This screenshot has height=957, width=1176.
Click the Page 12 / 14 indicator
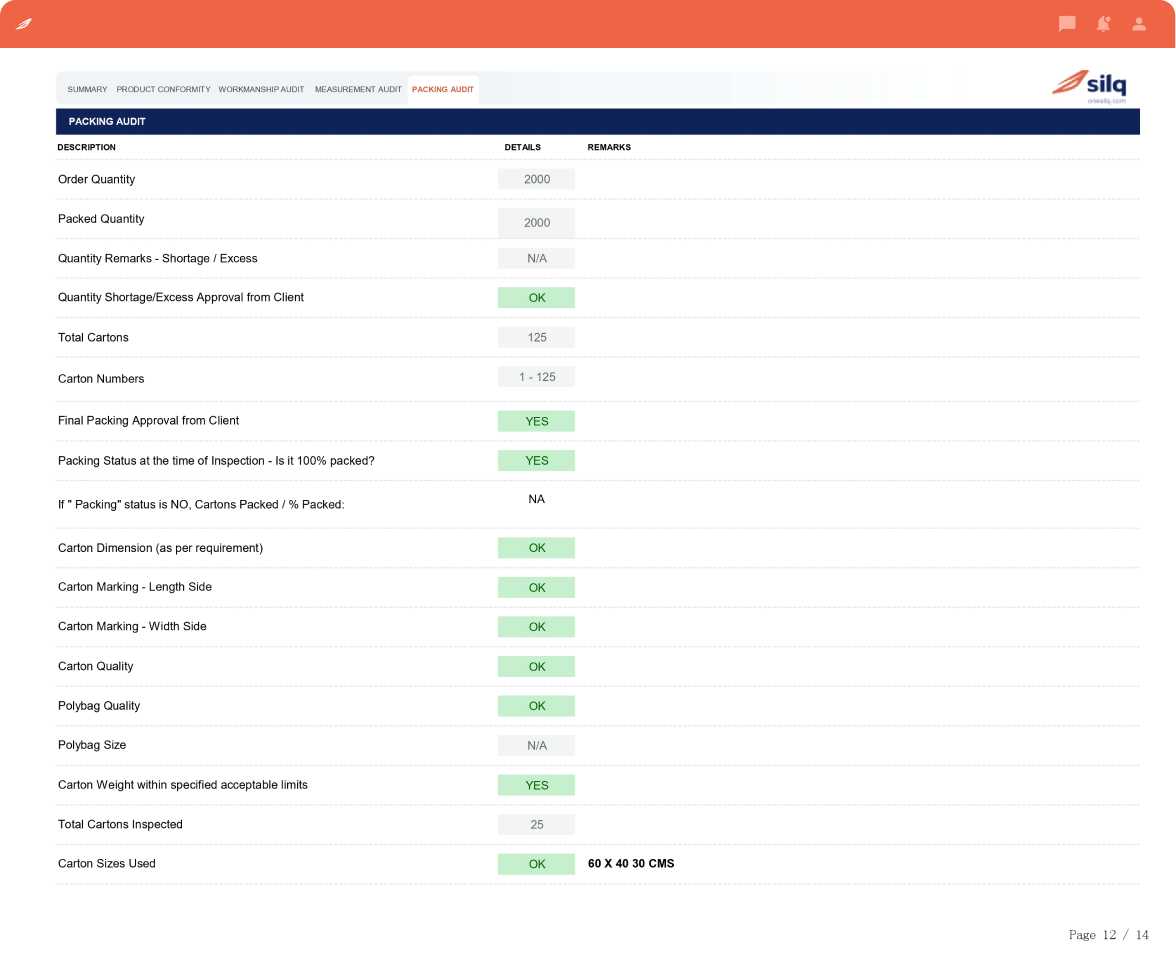tap(1108, 934)
